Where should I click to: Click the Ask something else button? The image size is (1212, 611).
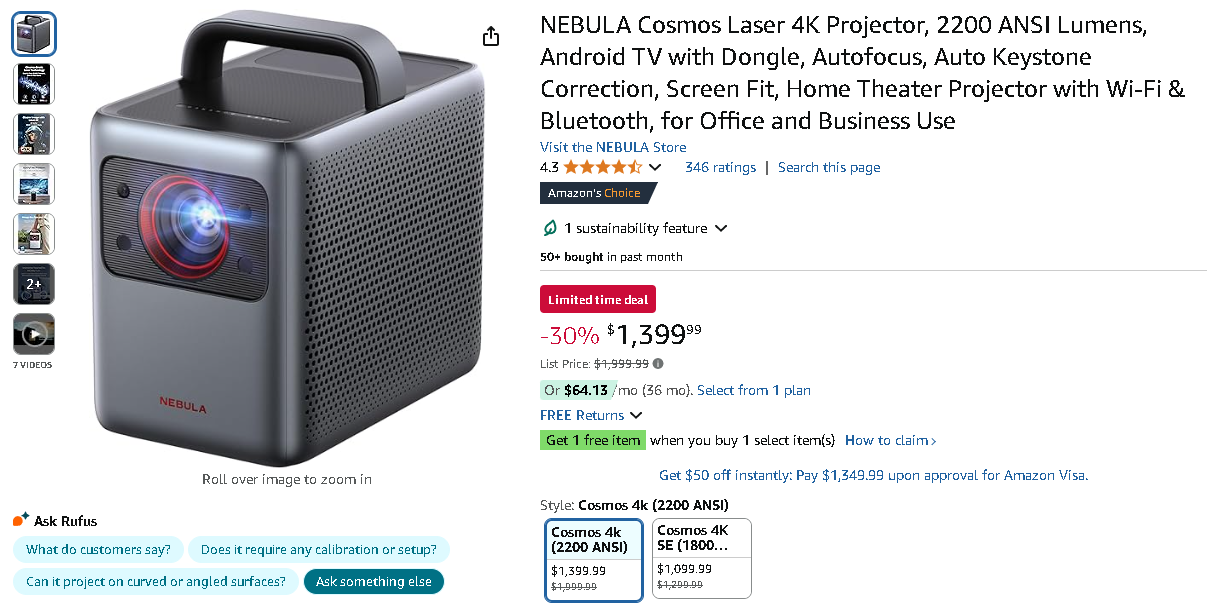(x=373, y=581)
